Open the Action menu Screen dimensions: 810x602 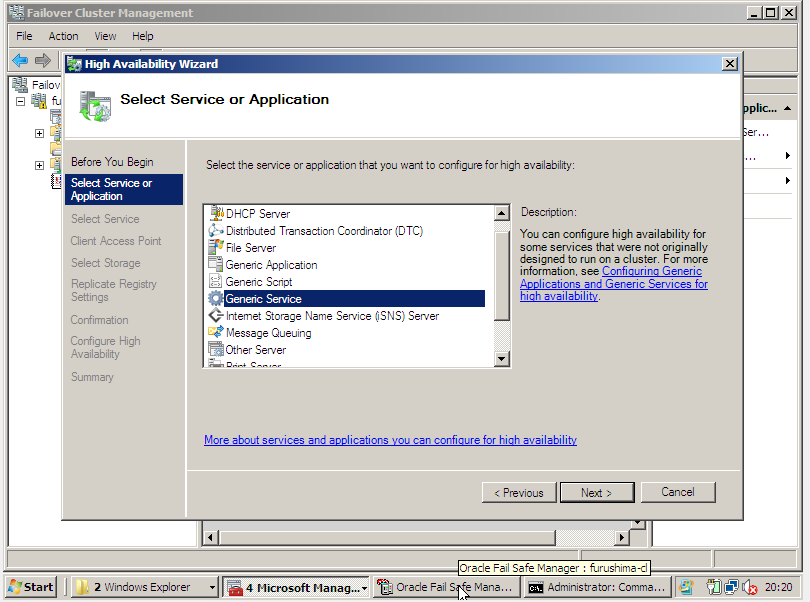[64, 36]
